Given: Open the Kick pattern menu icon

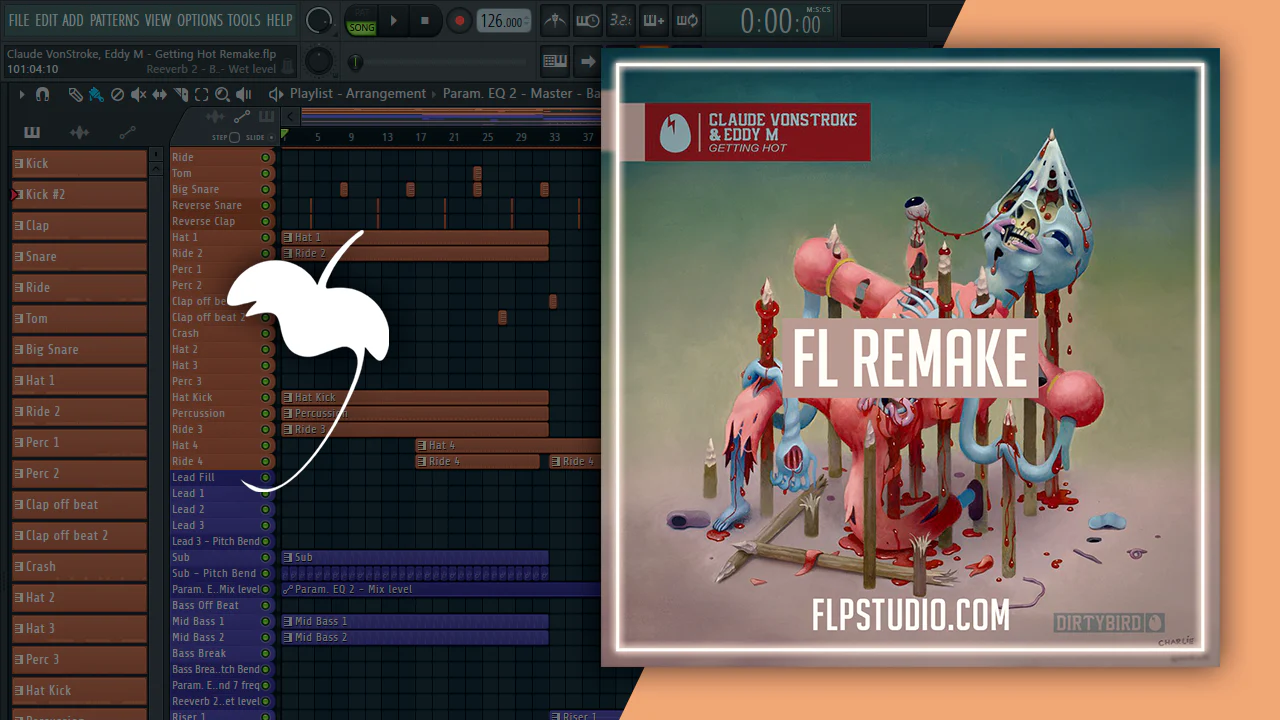Looking at the screenshot, I should click(19, 163).
